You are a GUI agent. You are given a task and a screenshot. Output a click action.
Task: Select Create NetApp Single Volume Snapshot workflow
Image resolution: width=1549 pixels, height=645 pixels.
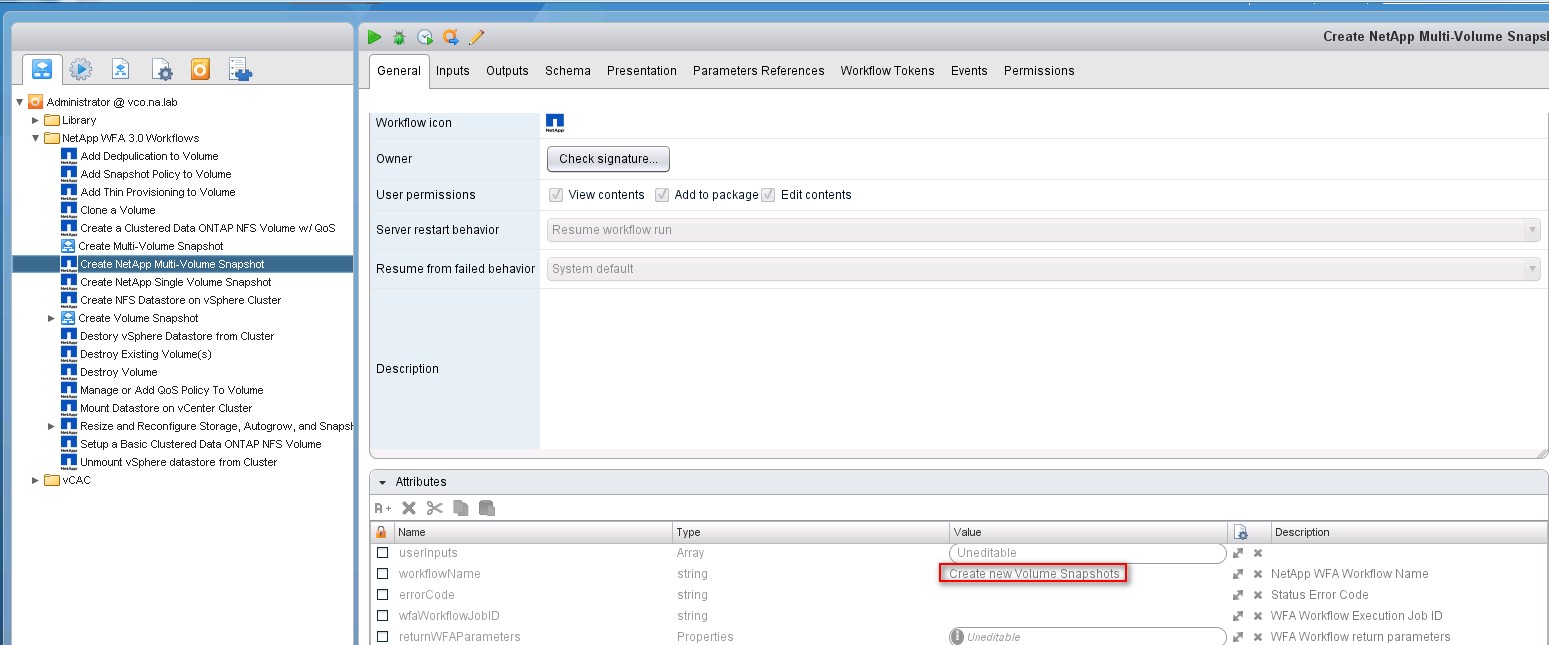tap(176, 282)
